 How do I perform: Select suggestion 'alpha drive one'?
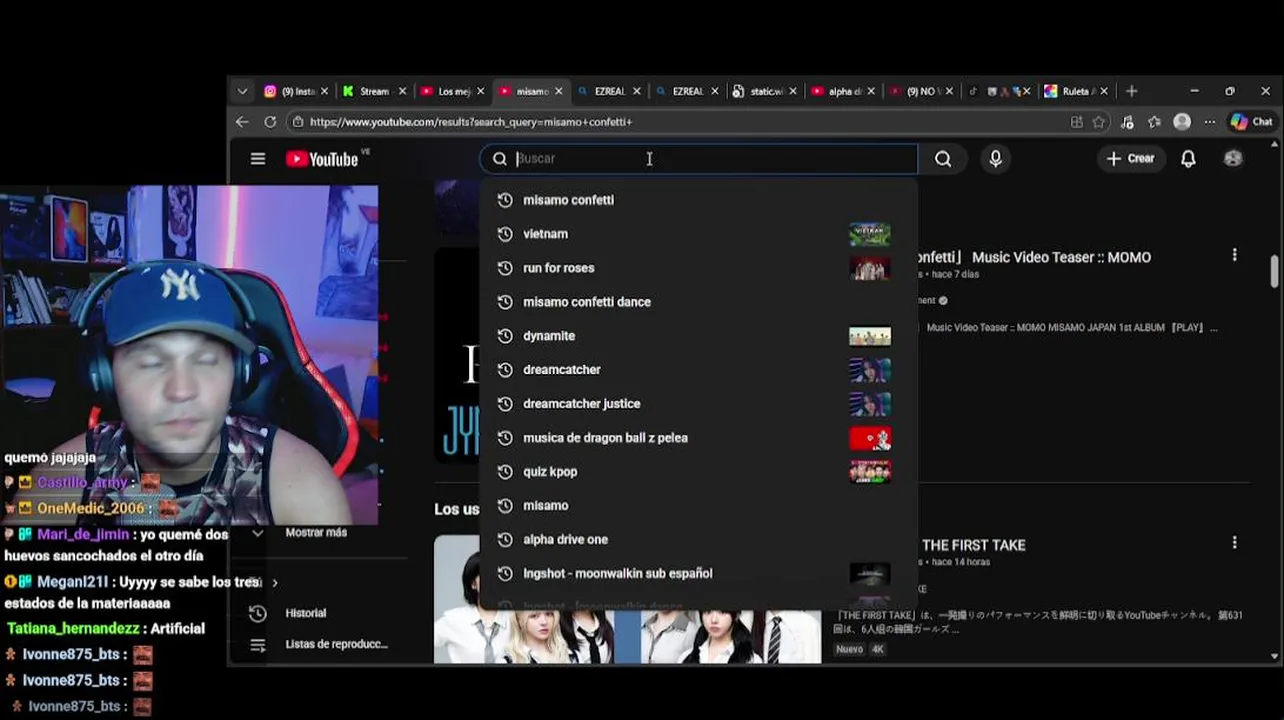[x=698, y=540]
